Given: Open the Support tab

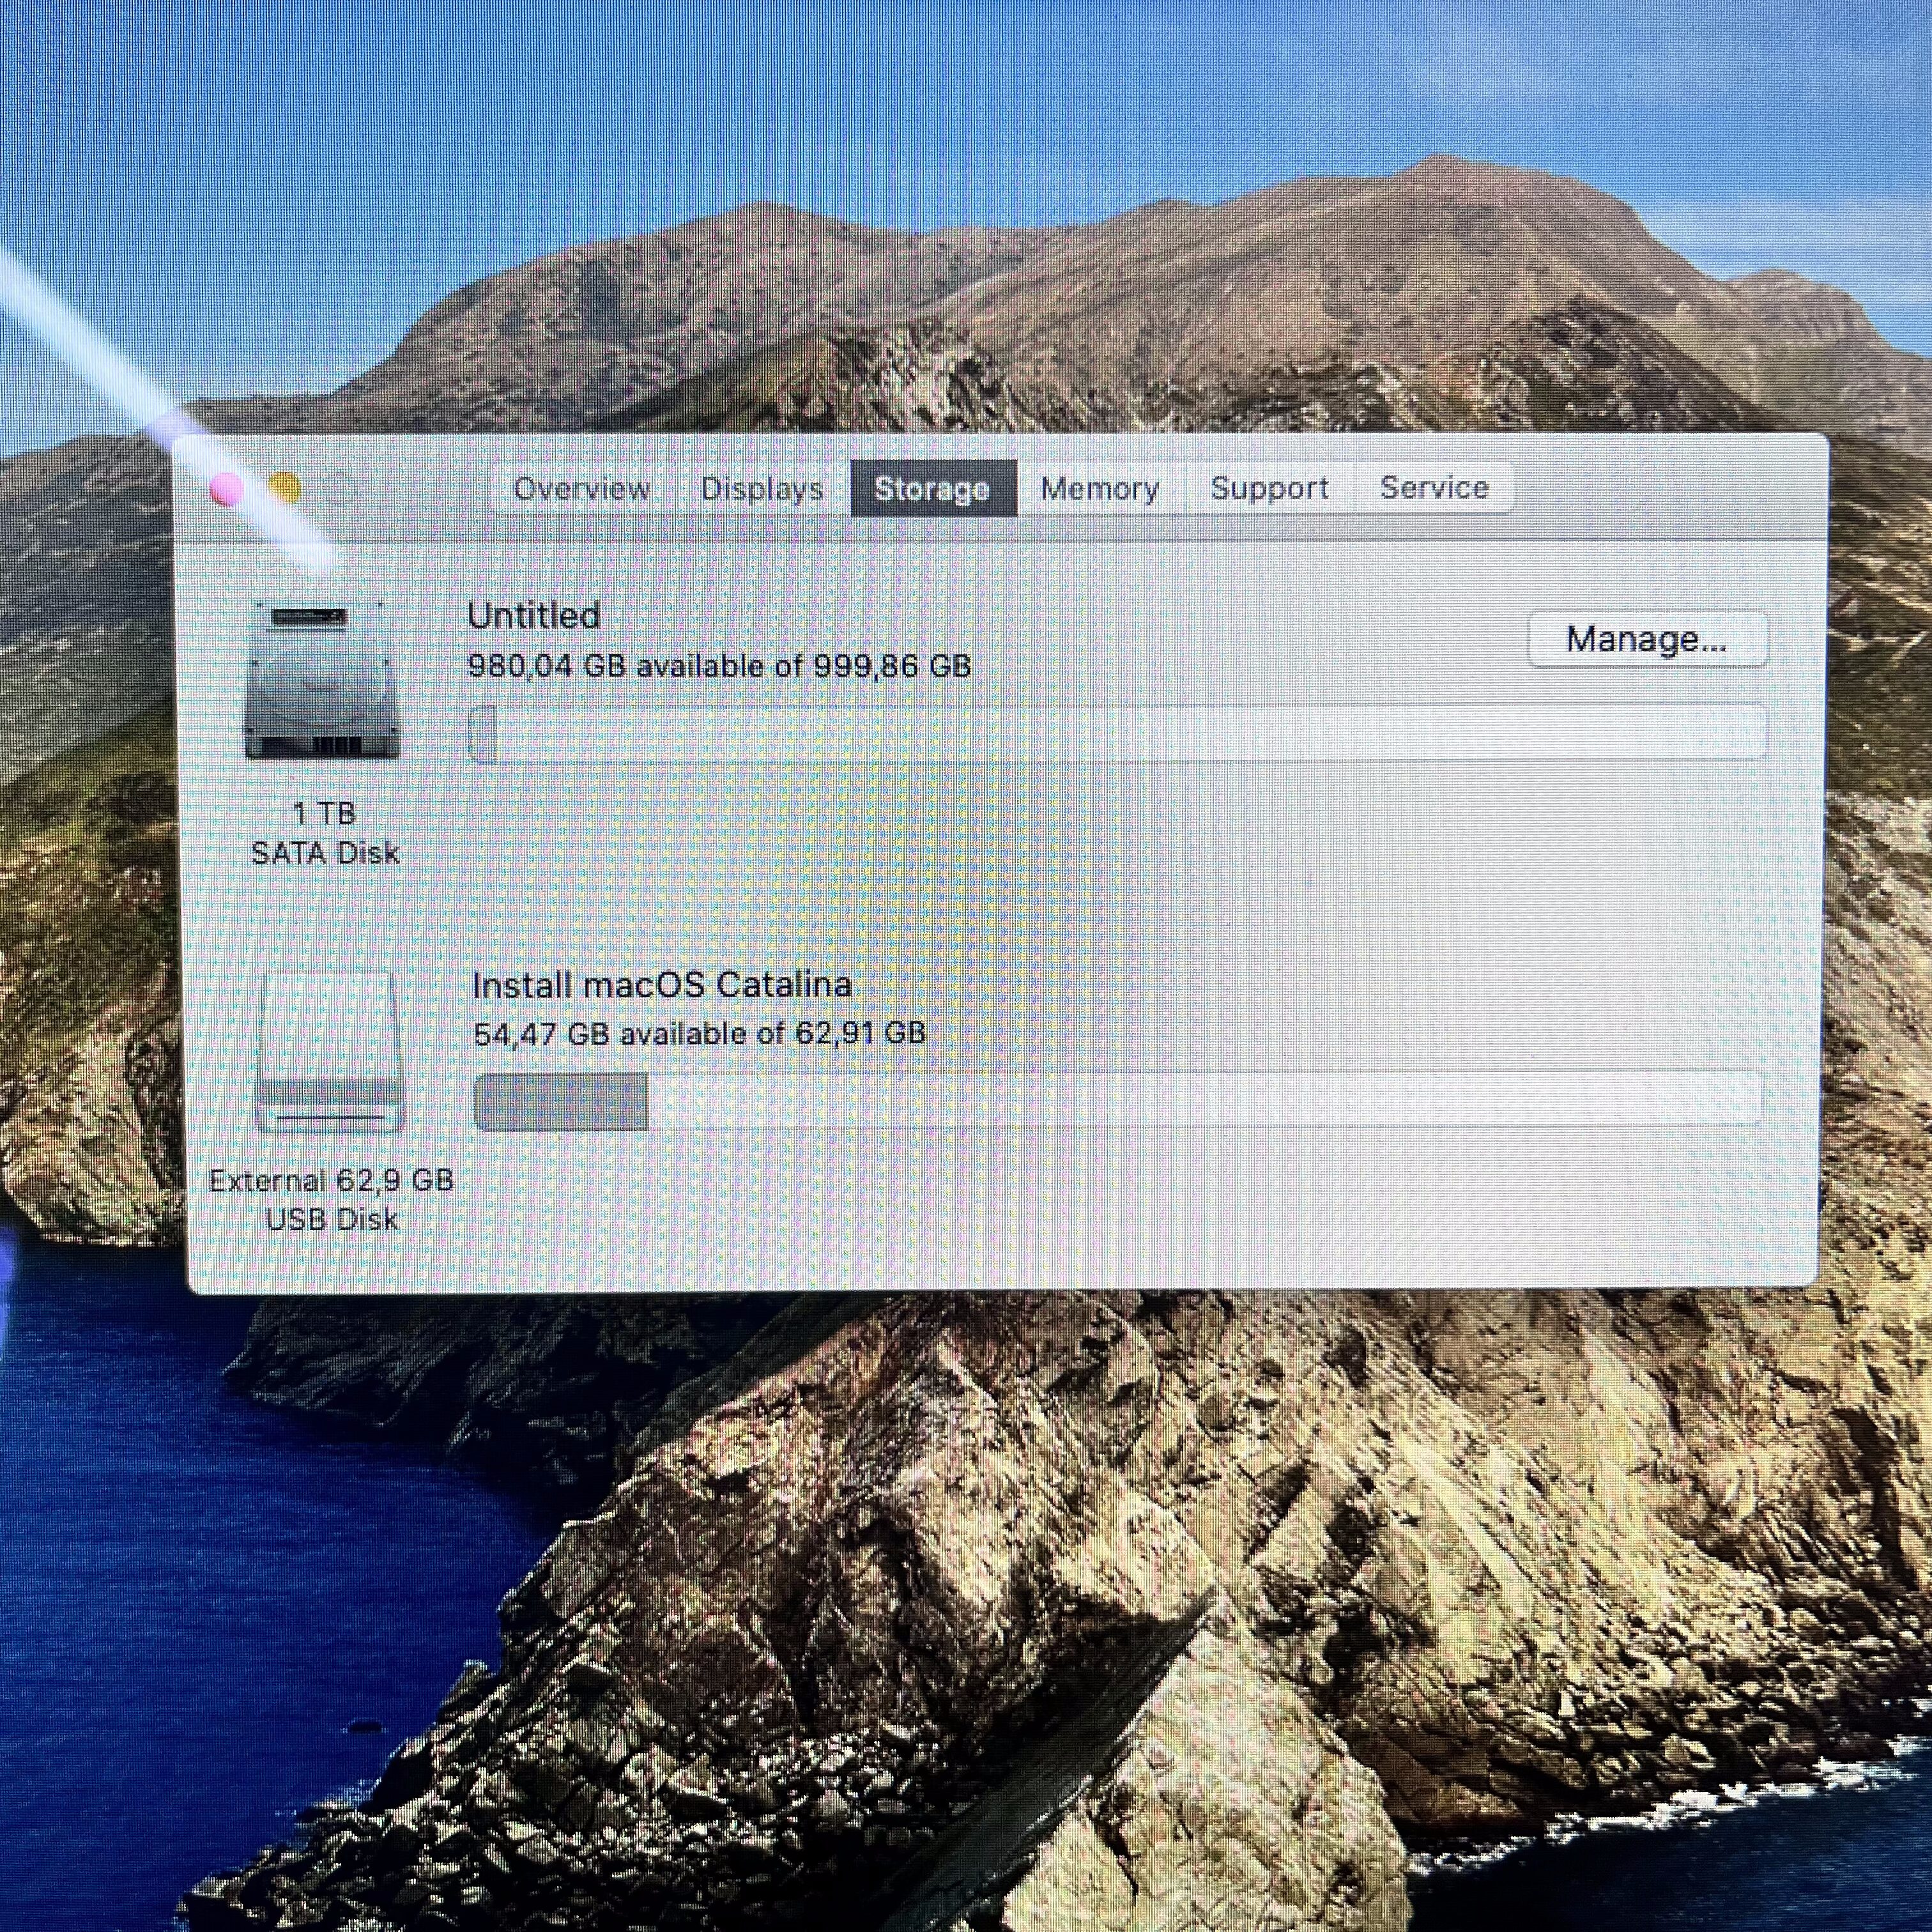Looking at the screenshot, I should pyautogui.click(x=1269, y=488).
